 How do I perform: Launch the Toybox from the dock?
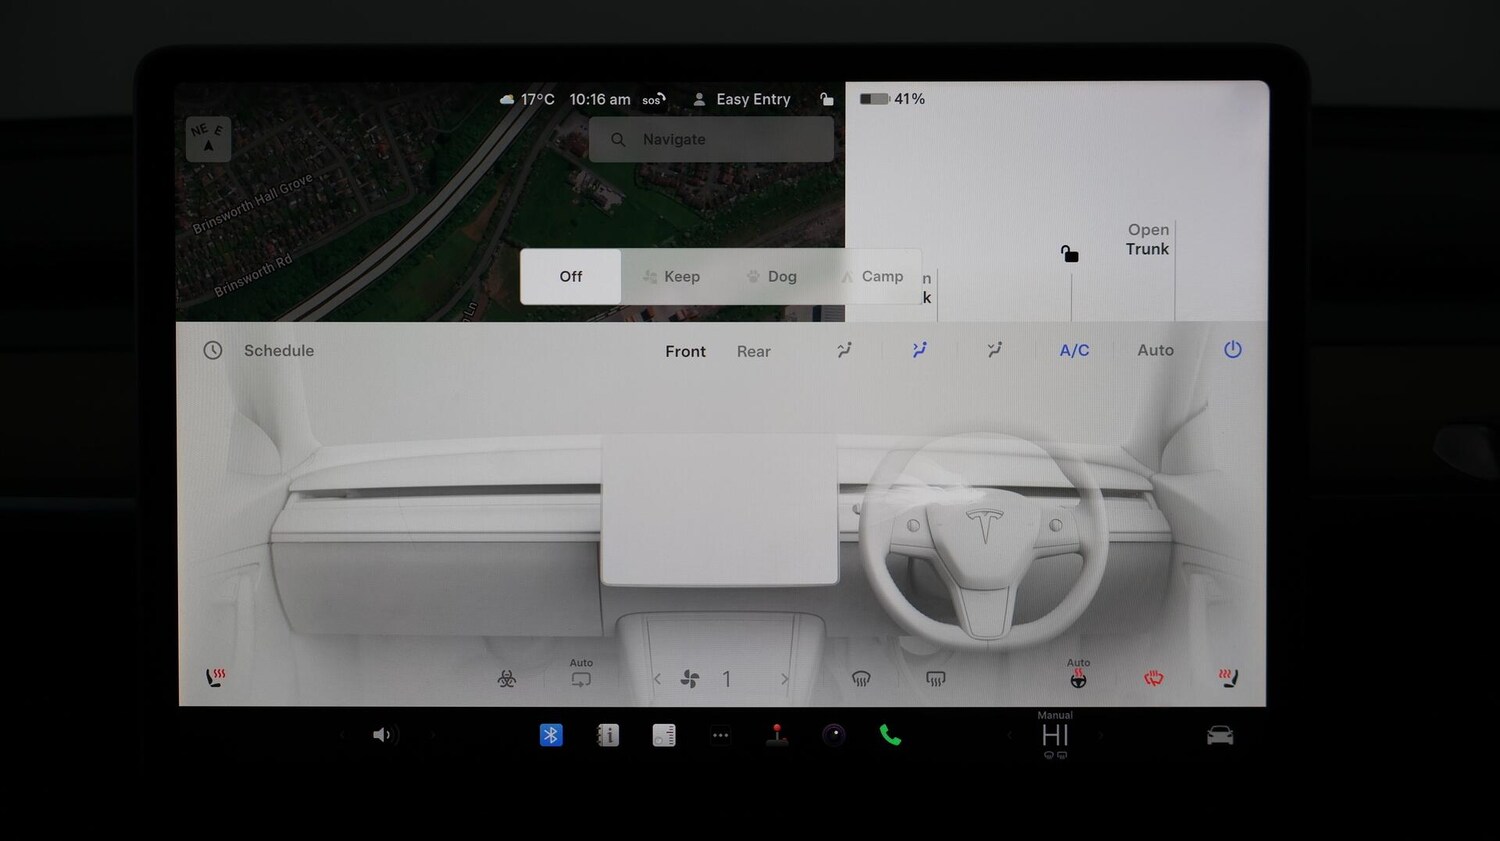(x=778, y=735)
